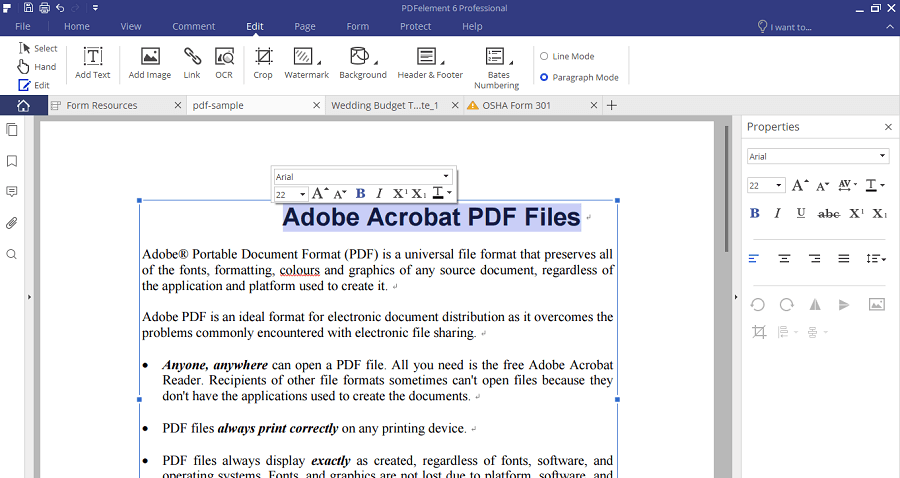The image size is (900, 478).
Task: Open character spacing dropdown in Properties
Action: click(x=847, y=185)
